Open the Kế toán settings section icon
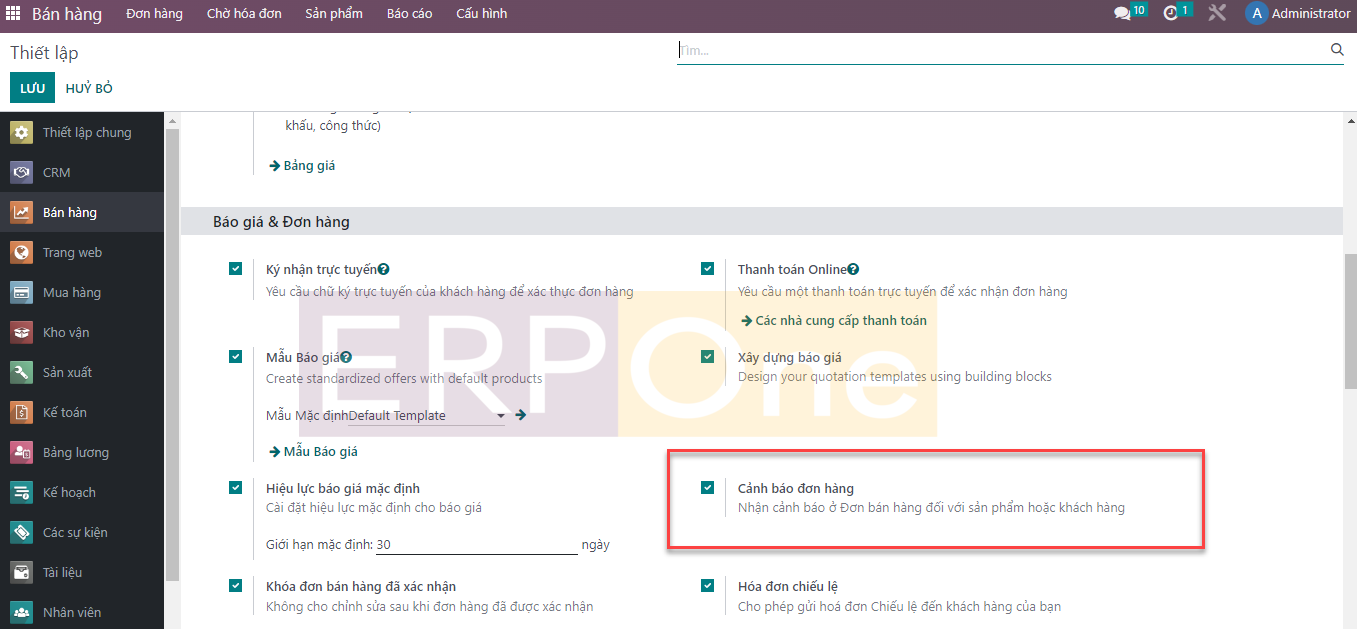The image size is (1357, 629). pos(22,412)
